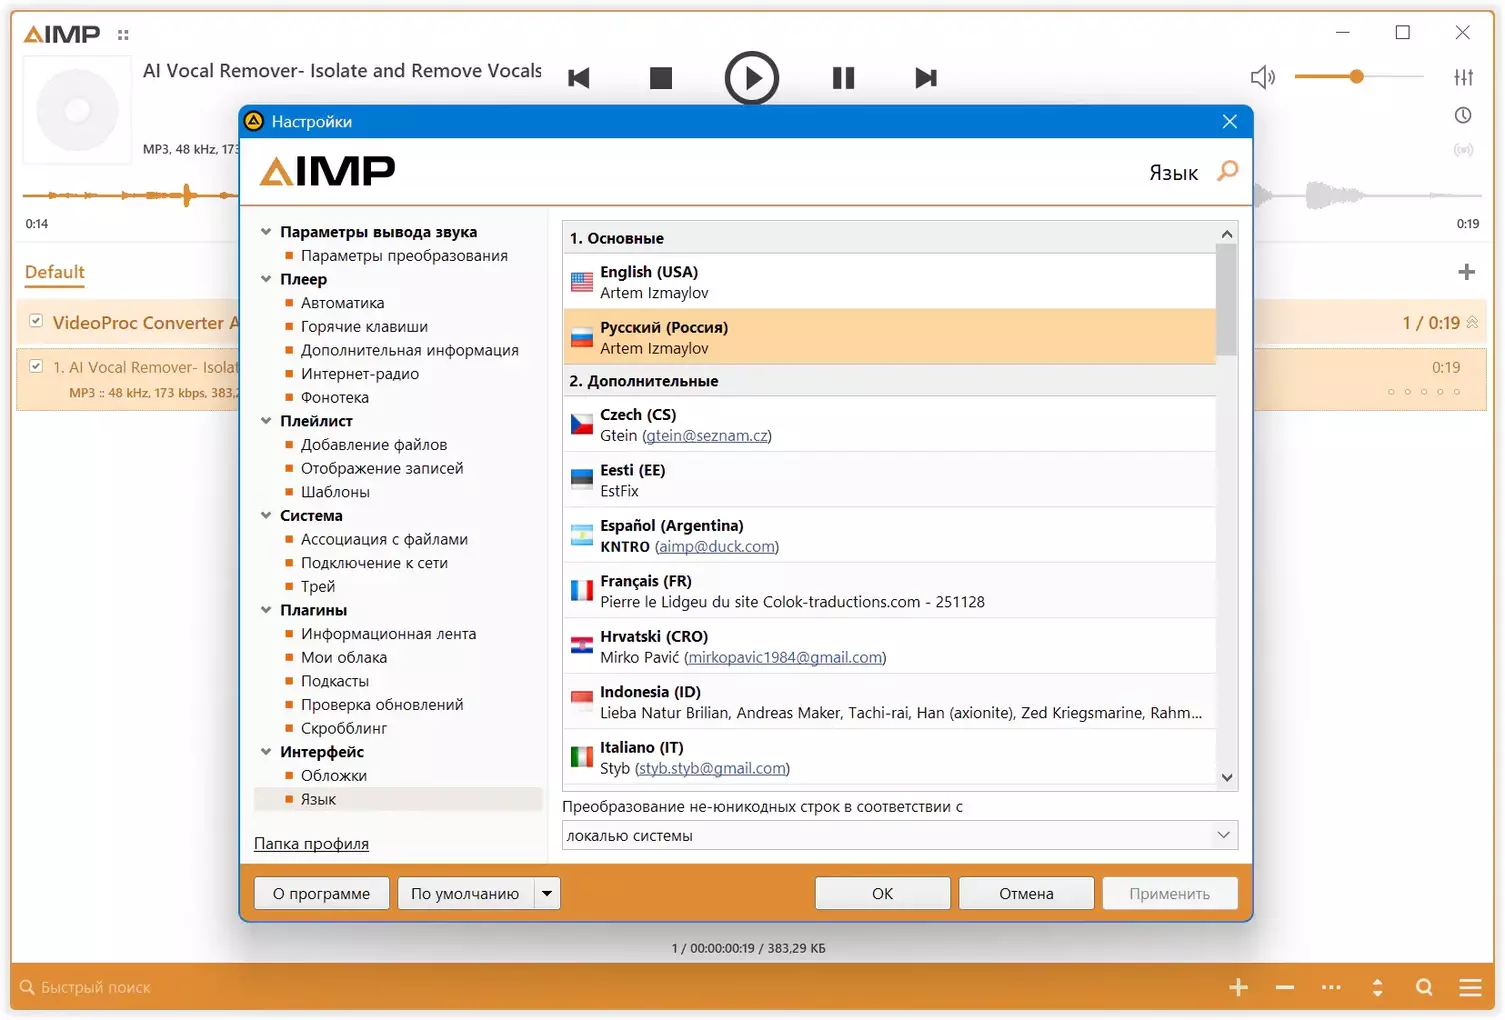Add a new playlist with plus icon

[1467, 272]
